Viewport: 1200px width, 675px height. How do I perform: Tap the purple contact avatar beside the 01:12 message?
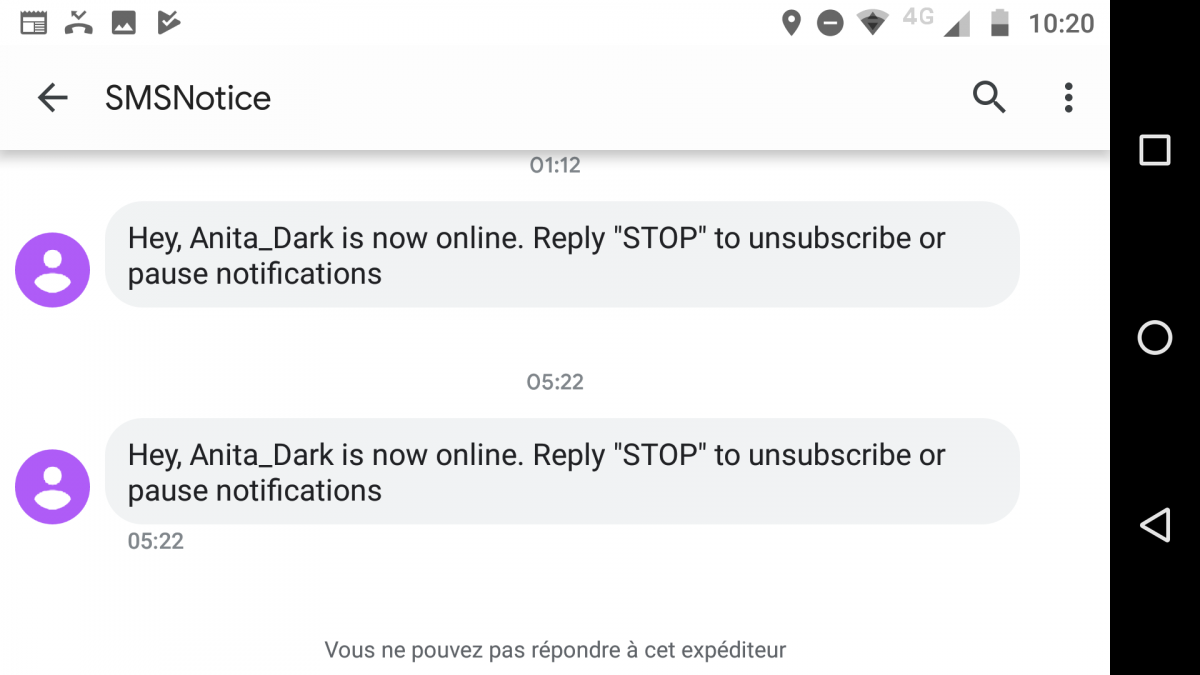[x=52, y=270]
